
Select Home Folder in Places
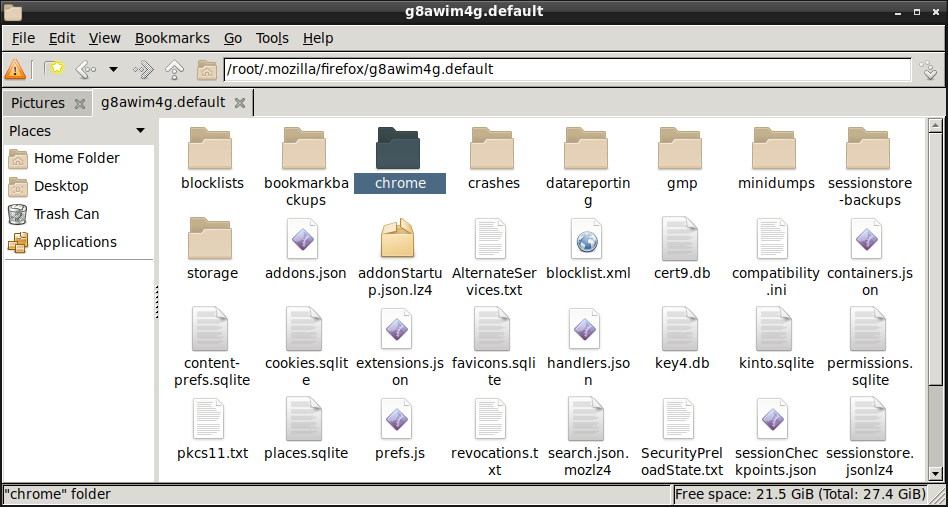pos(79,158)
